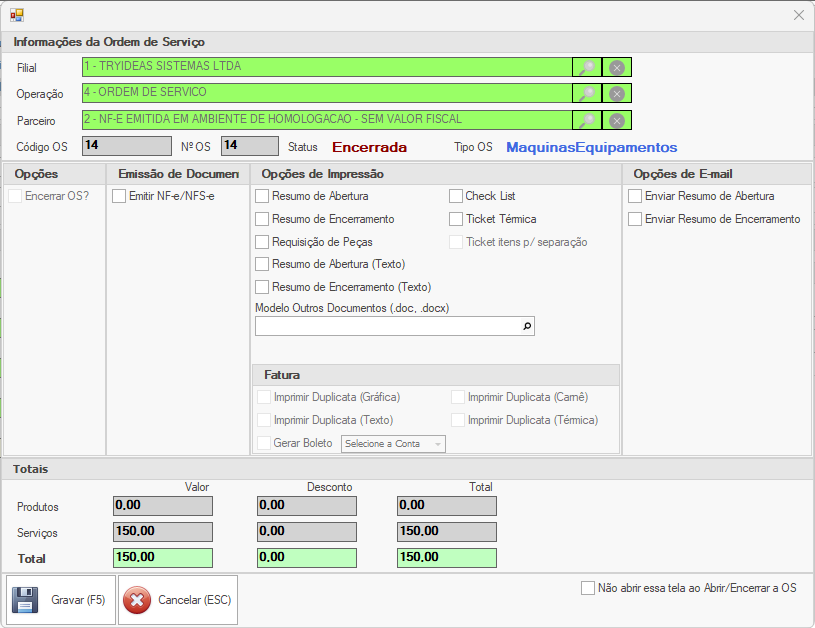Click the search icon beside Filial field

tap(587, 67)
